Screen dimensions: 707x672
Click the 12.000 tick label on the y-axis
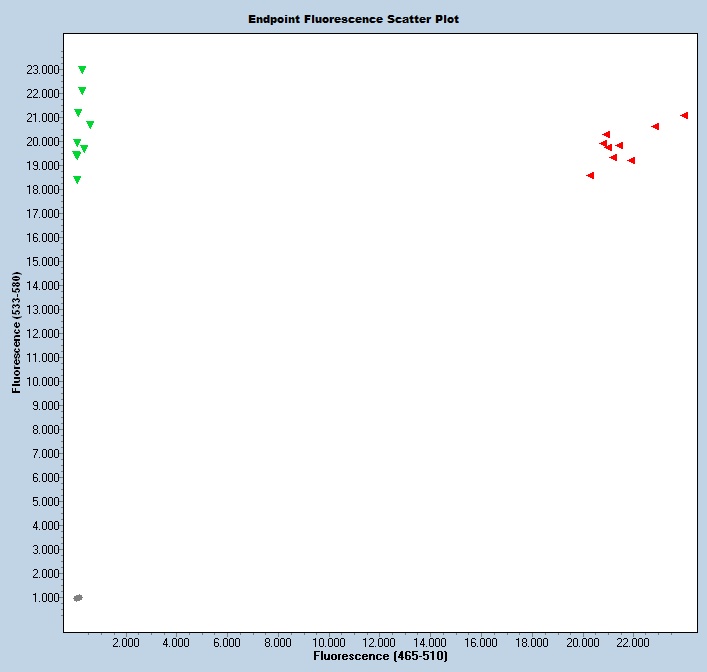coord(41,334)
